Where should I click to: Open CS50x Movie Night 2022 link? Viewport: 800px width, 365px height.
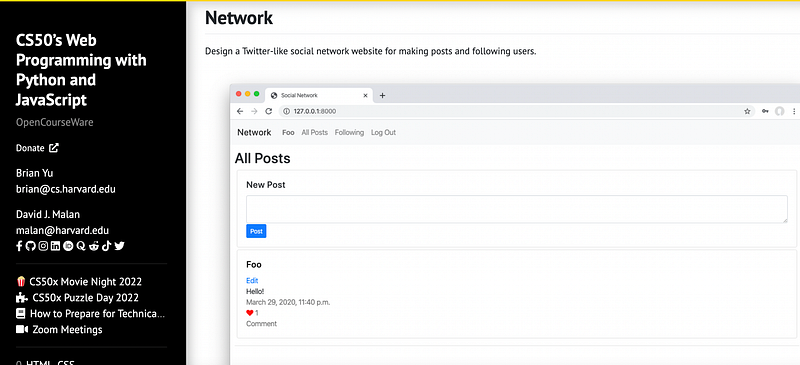pyautogui.click(x=85, y=281)
